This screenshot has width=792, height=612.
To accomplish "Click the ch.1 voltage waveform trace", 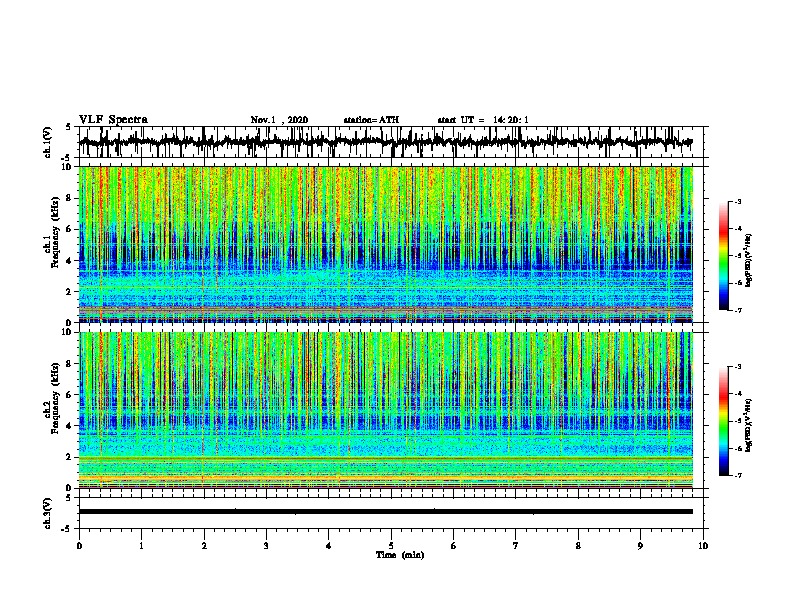I will coord(386,142).
